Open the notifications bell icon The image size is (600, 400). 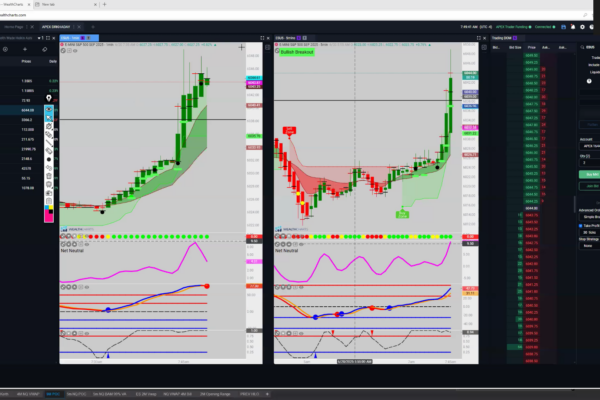(x=573, y=27)
